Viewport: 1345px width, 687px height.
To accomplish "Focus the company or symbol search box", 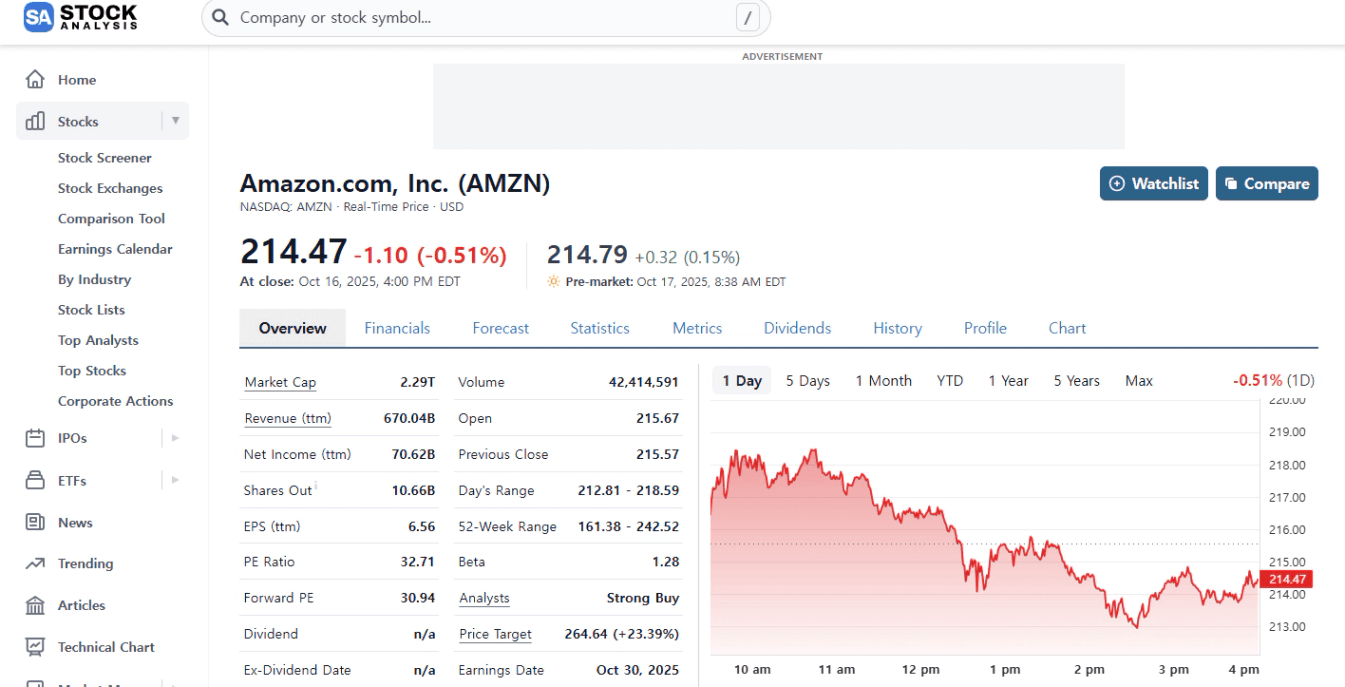I will pos(480,18).
